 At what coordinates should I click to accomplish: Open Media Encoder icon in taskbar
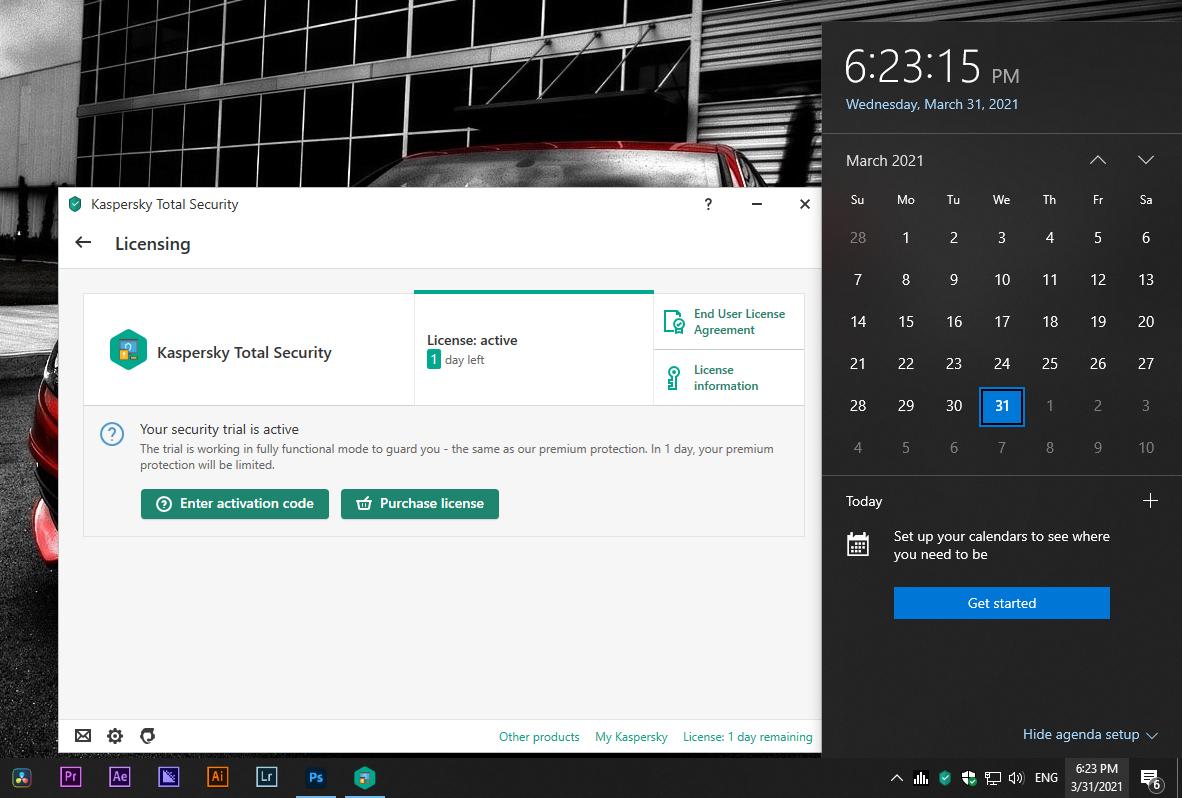pos(169,777)
